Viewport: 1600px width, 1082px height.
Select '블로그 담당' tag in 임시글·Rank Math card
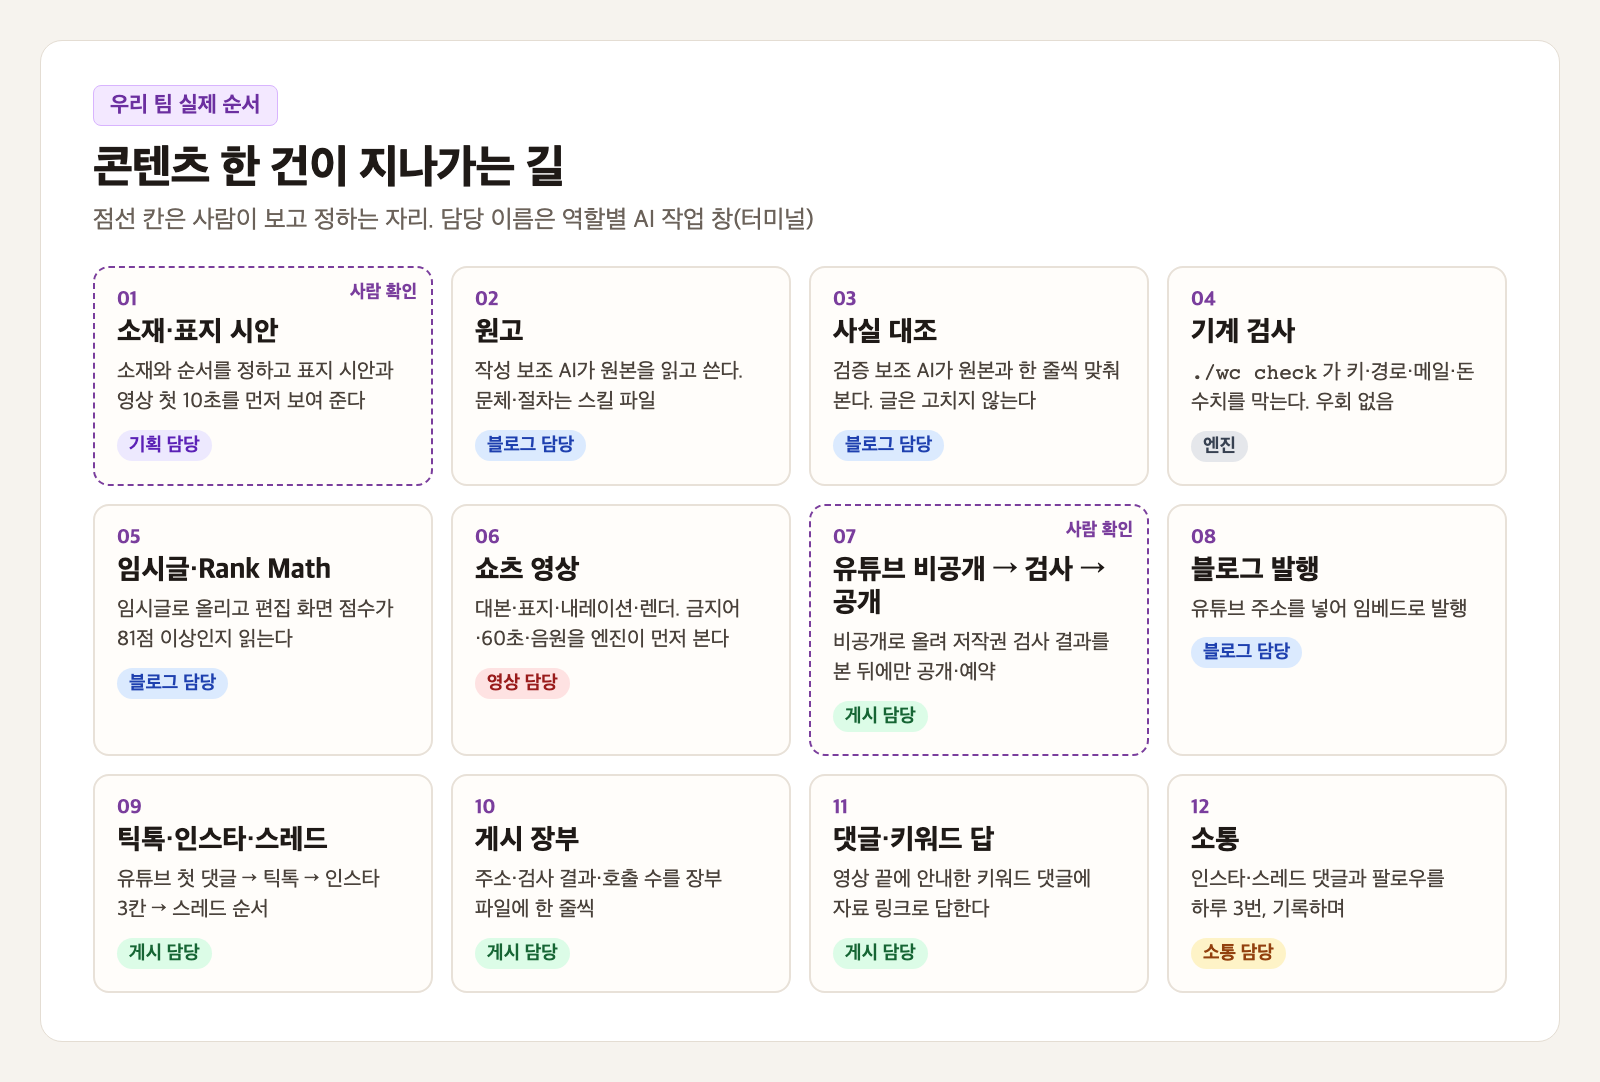click(x=172, y=682)
